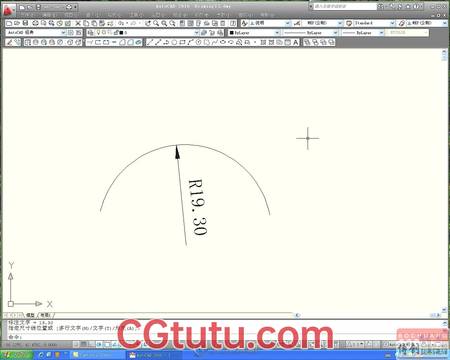Click the Windows Start button
Viewport: 450px width, 360px height.
click(17, 355)
